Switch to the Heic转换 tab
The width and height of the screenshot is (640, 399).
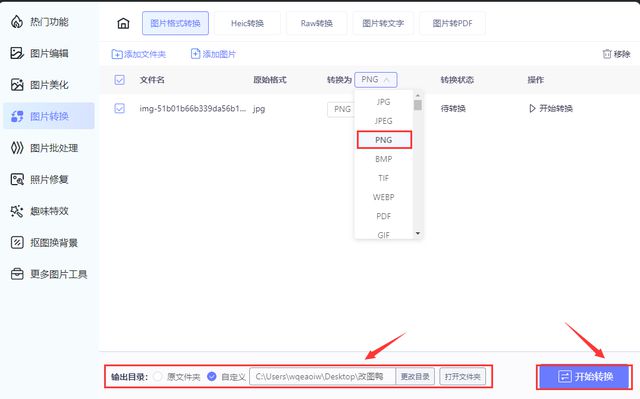pos(247,23)
